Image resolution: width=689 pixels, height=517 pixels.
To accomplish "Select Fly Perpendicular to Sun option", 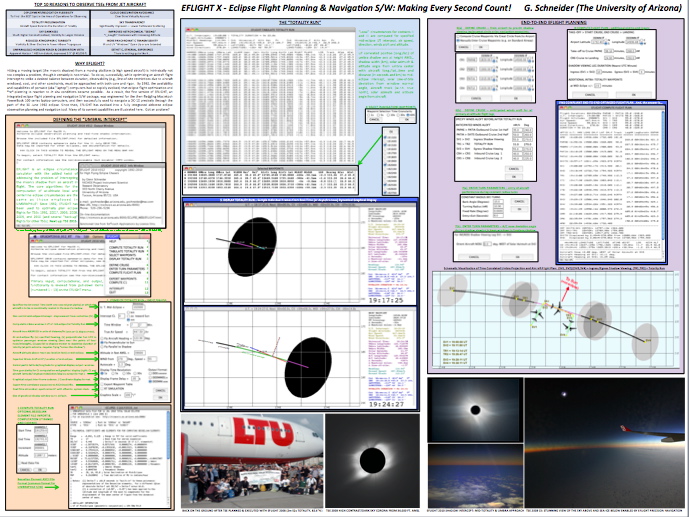I will pos(102,343).
